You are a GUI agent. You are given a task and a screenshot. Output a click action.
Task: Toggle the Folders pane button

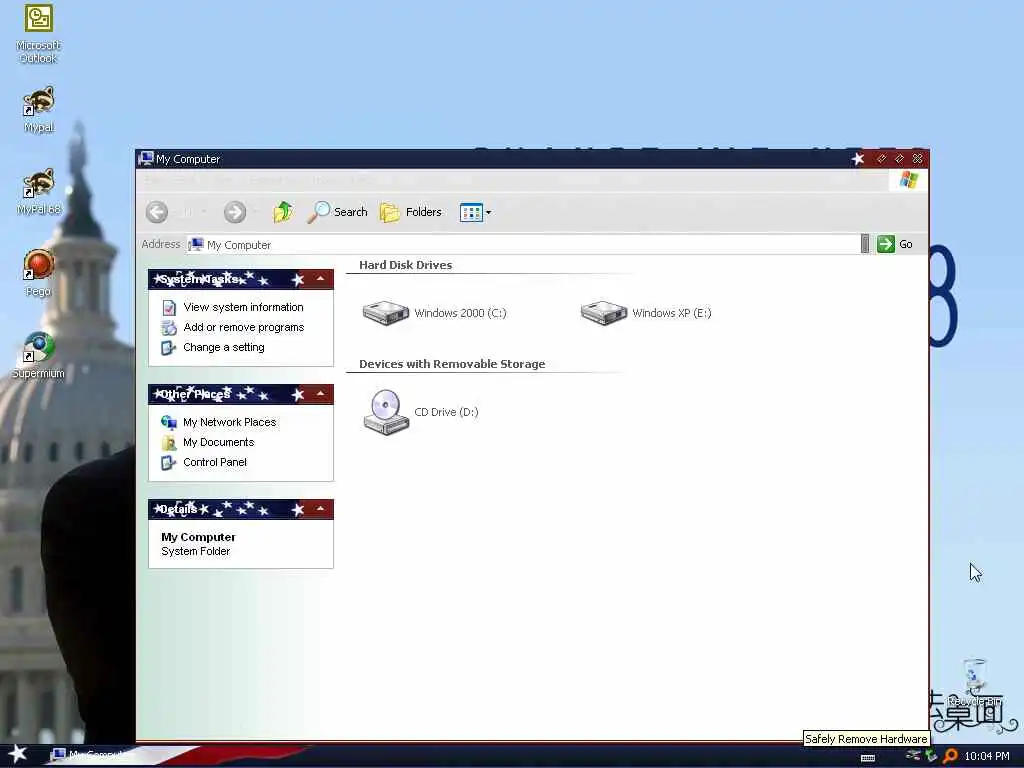(411, 212)
